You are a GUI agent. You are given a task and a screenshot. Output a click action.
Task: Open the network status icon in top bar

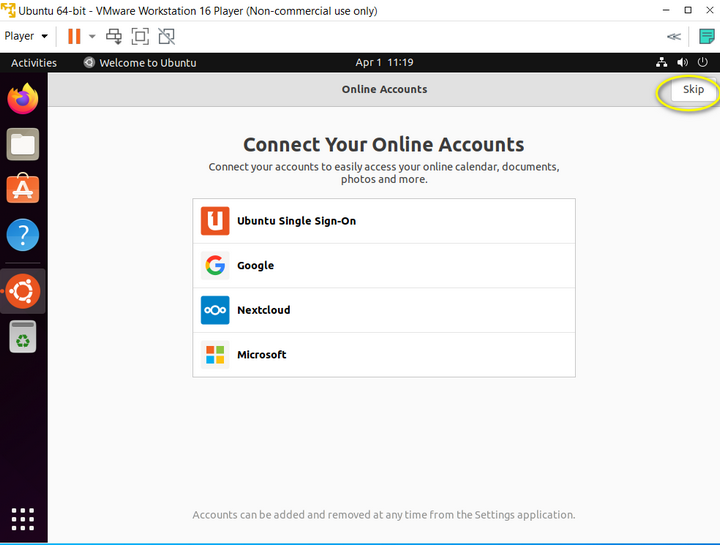click(x=661, y=62)
